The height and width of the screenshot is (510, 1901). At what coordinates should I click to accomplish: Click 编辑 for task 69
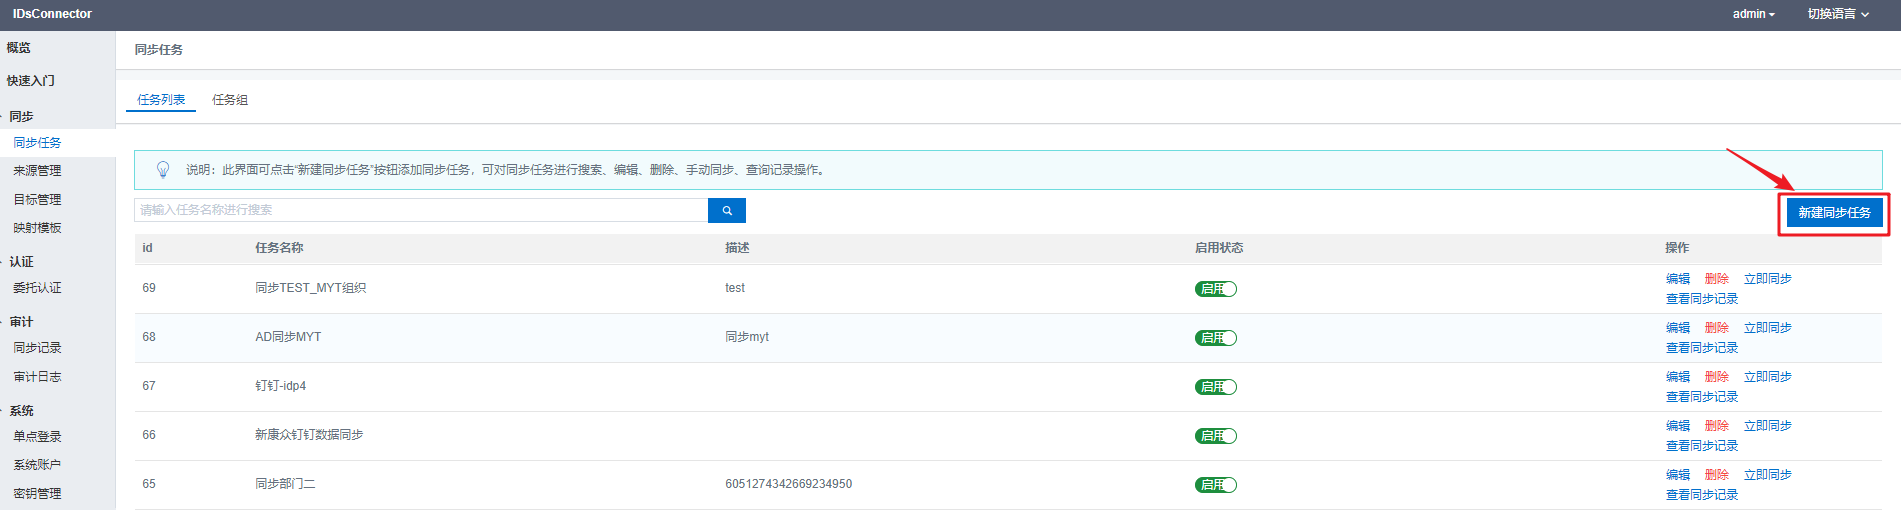1677,279
